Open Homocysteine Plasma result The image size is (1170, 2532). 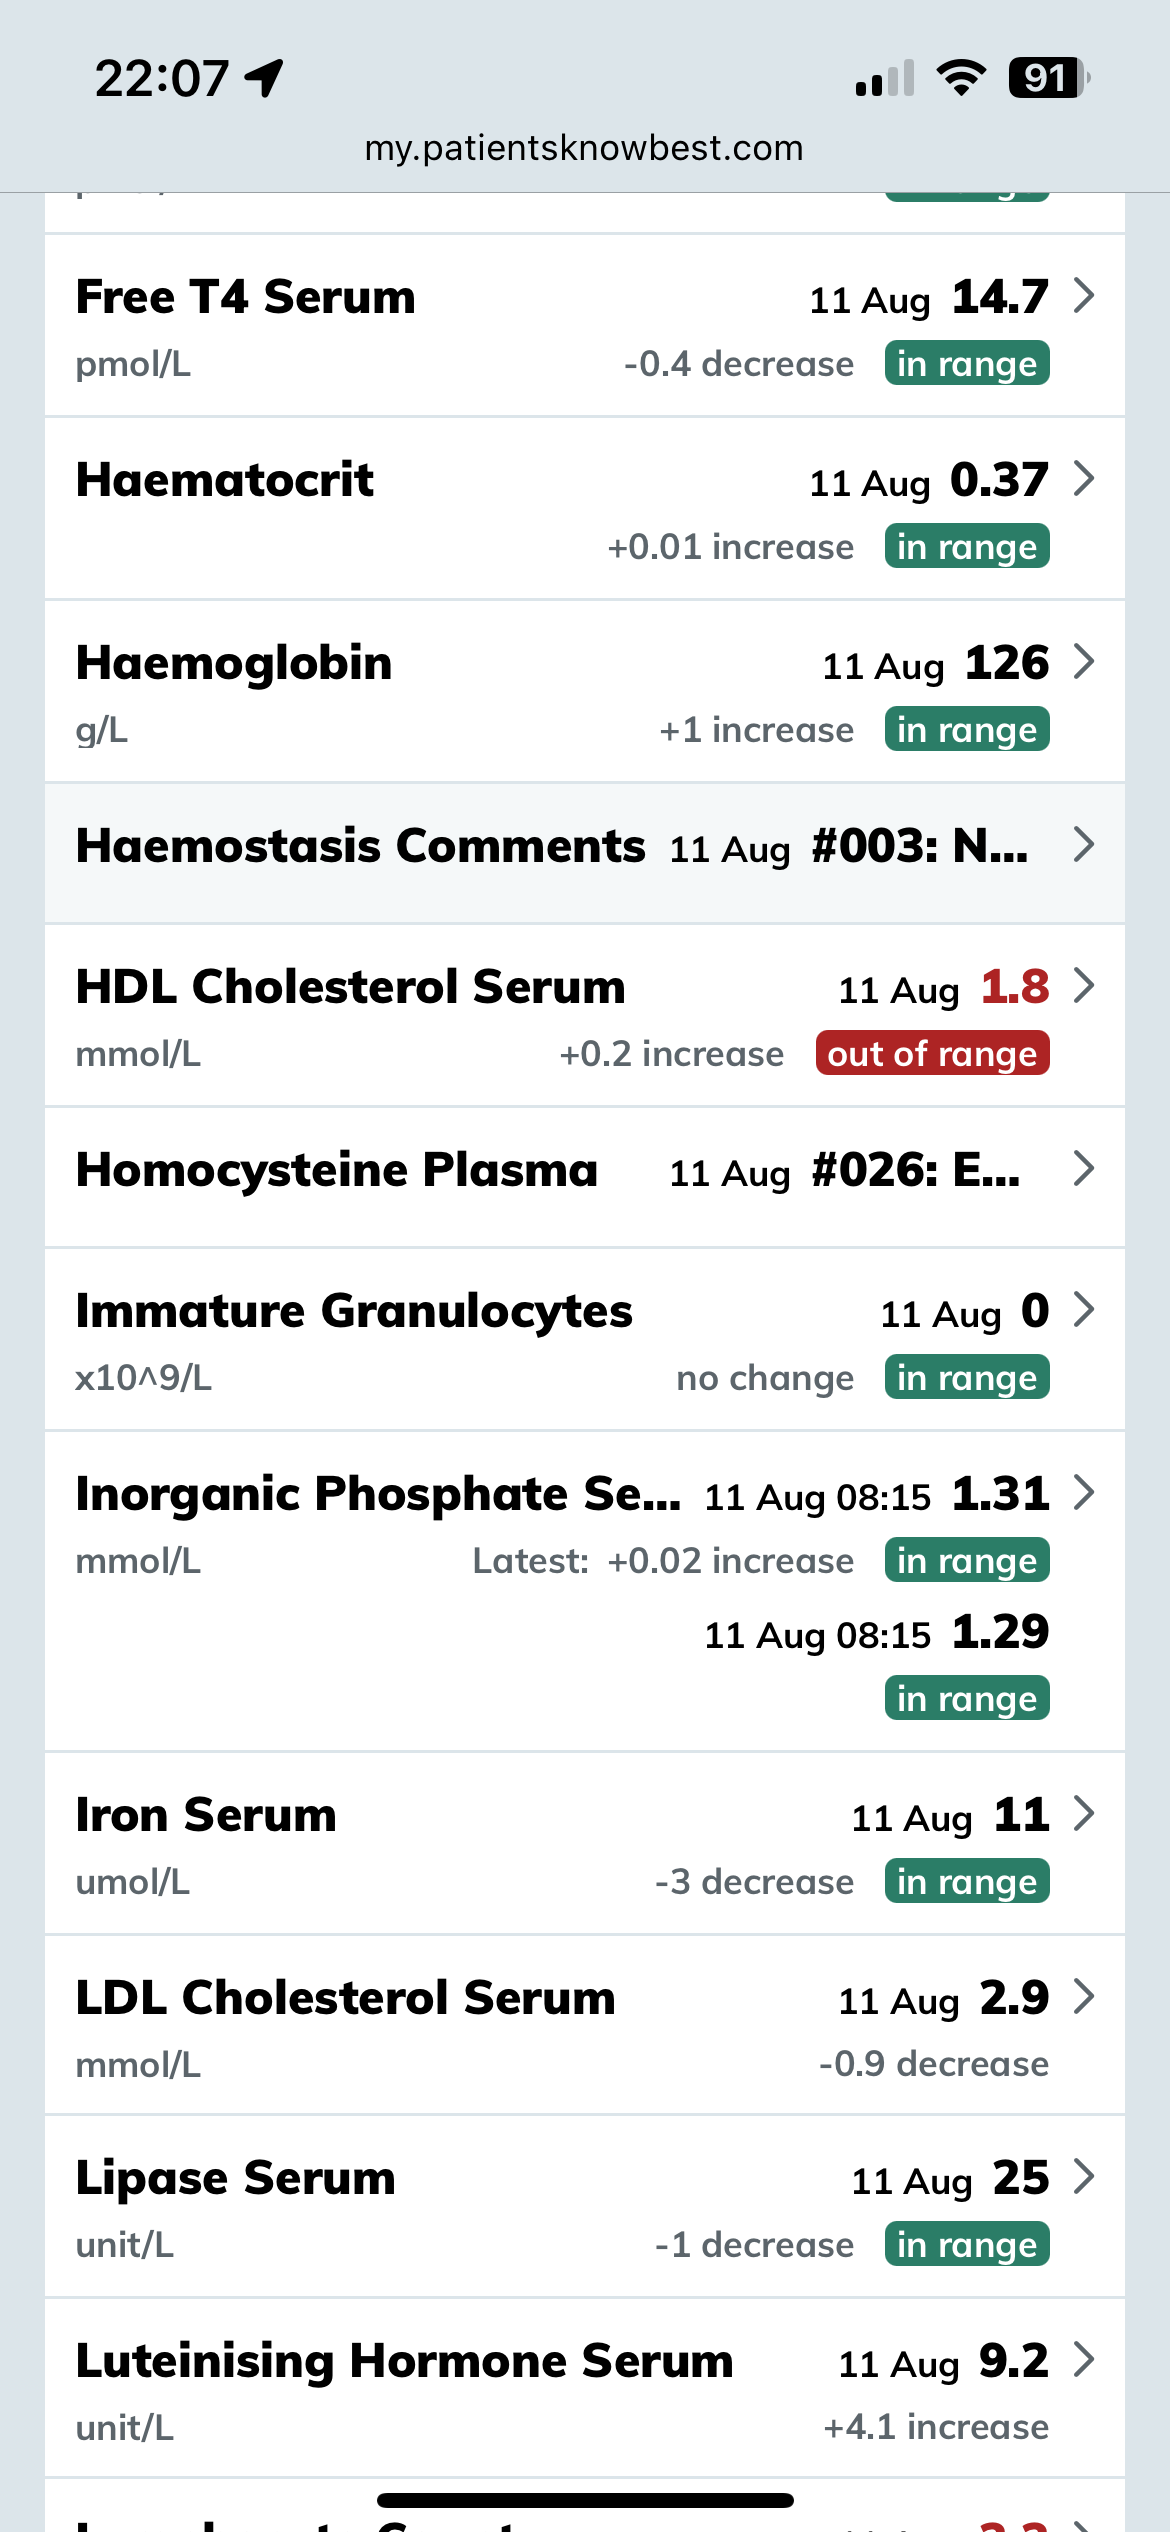(584, 1170)
